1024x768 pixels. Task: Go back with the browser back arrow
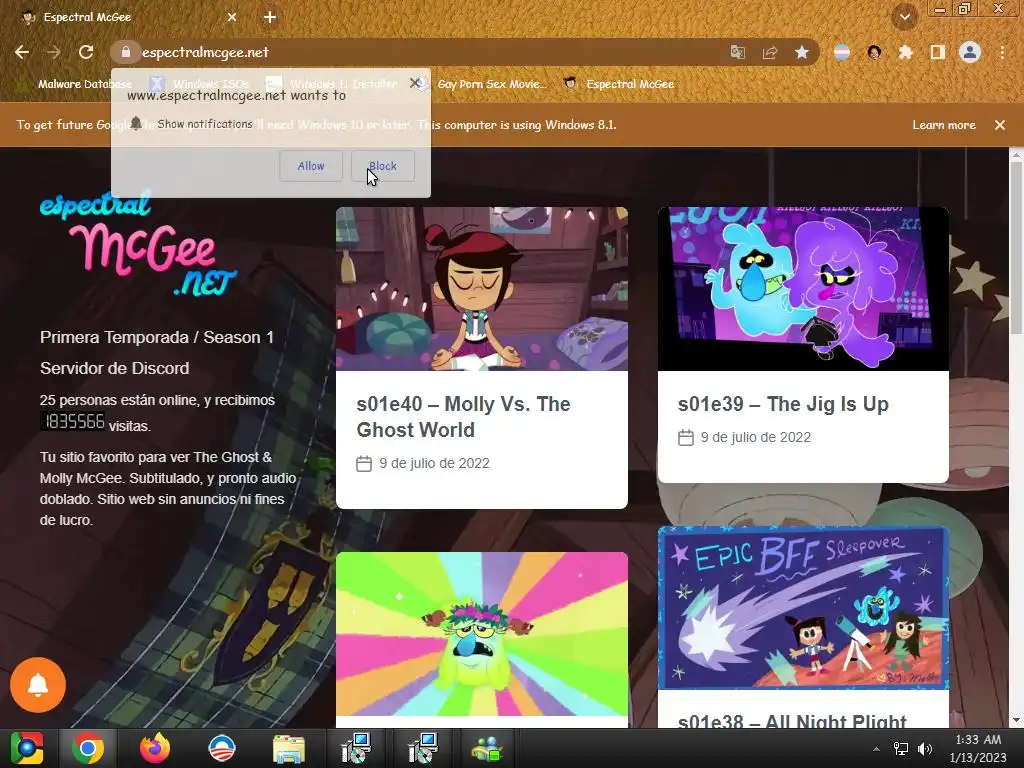click(x=22, y=52)
